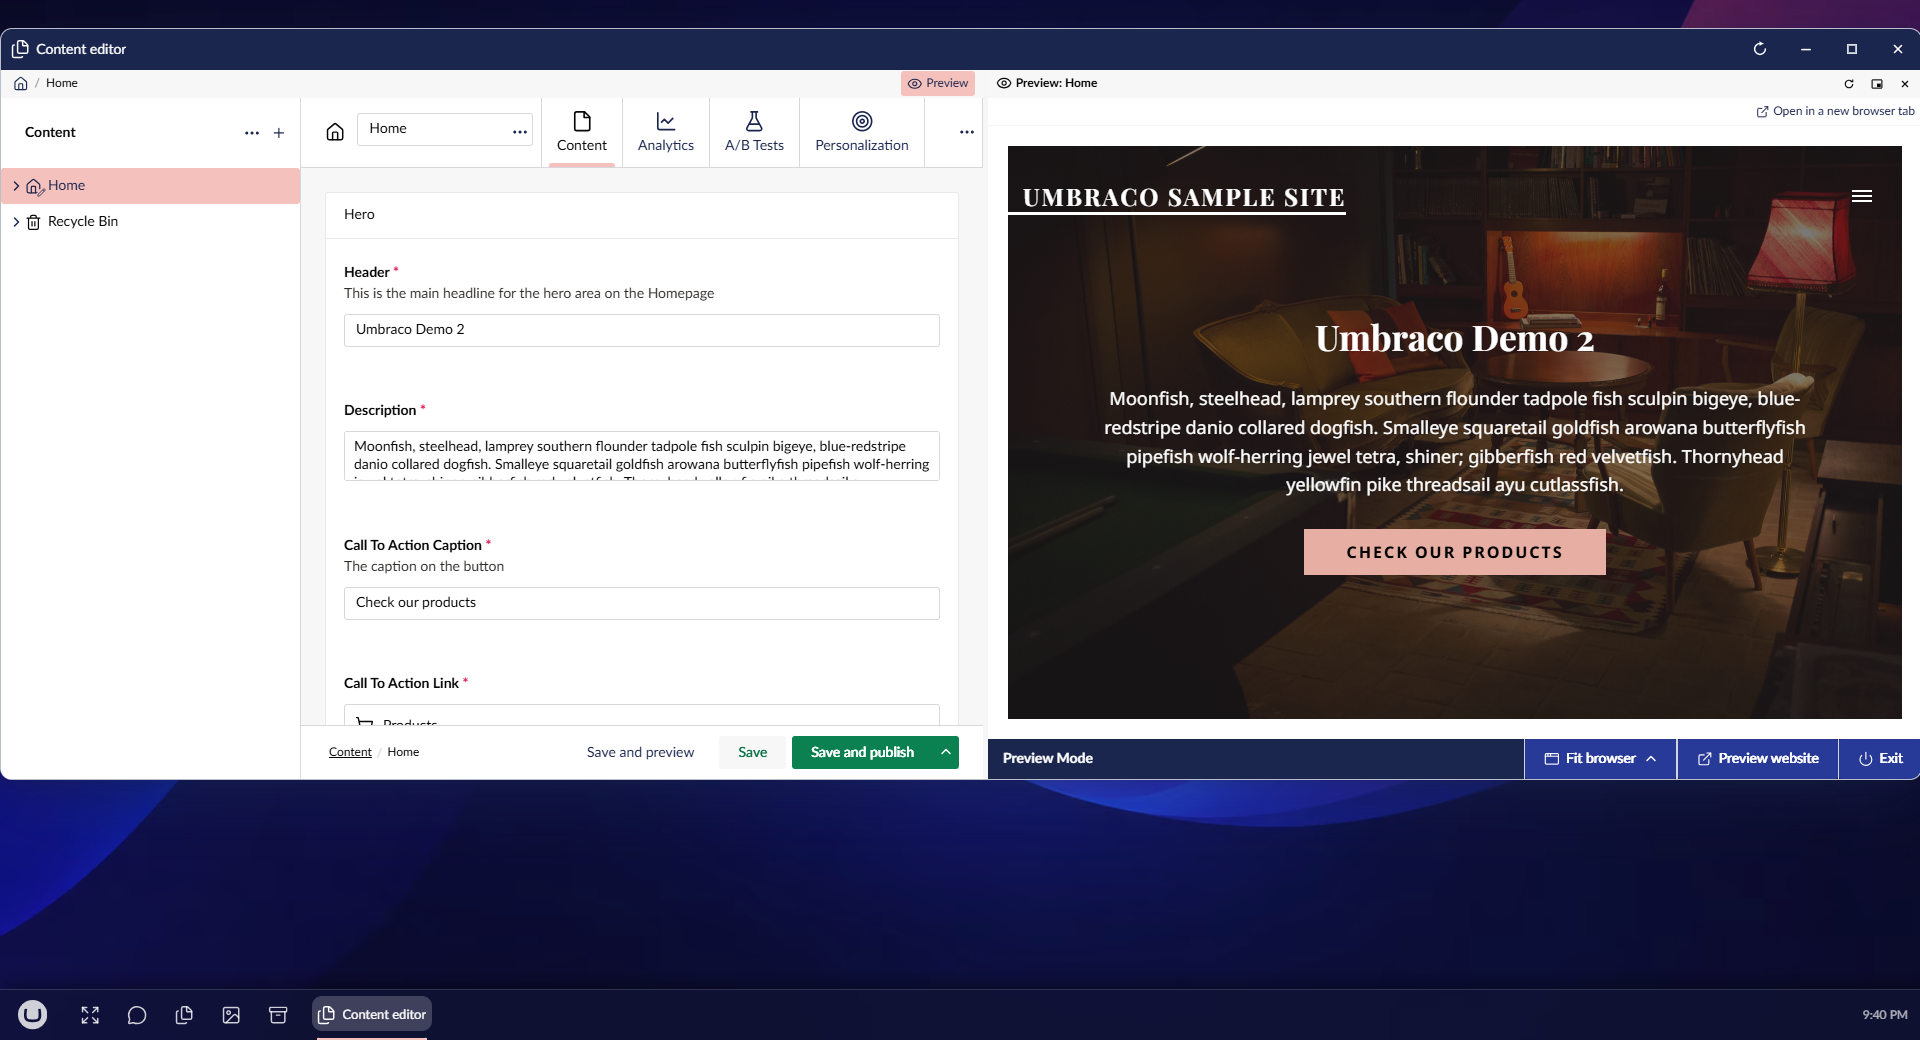Open the dots menu inside the Home name field
Image resolution: width=1920 pixels, height=1040 pixels.
point(520,132)
